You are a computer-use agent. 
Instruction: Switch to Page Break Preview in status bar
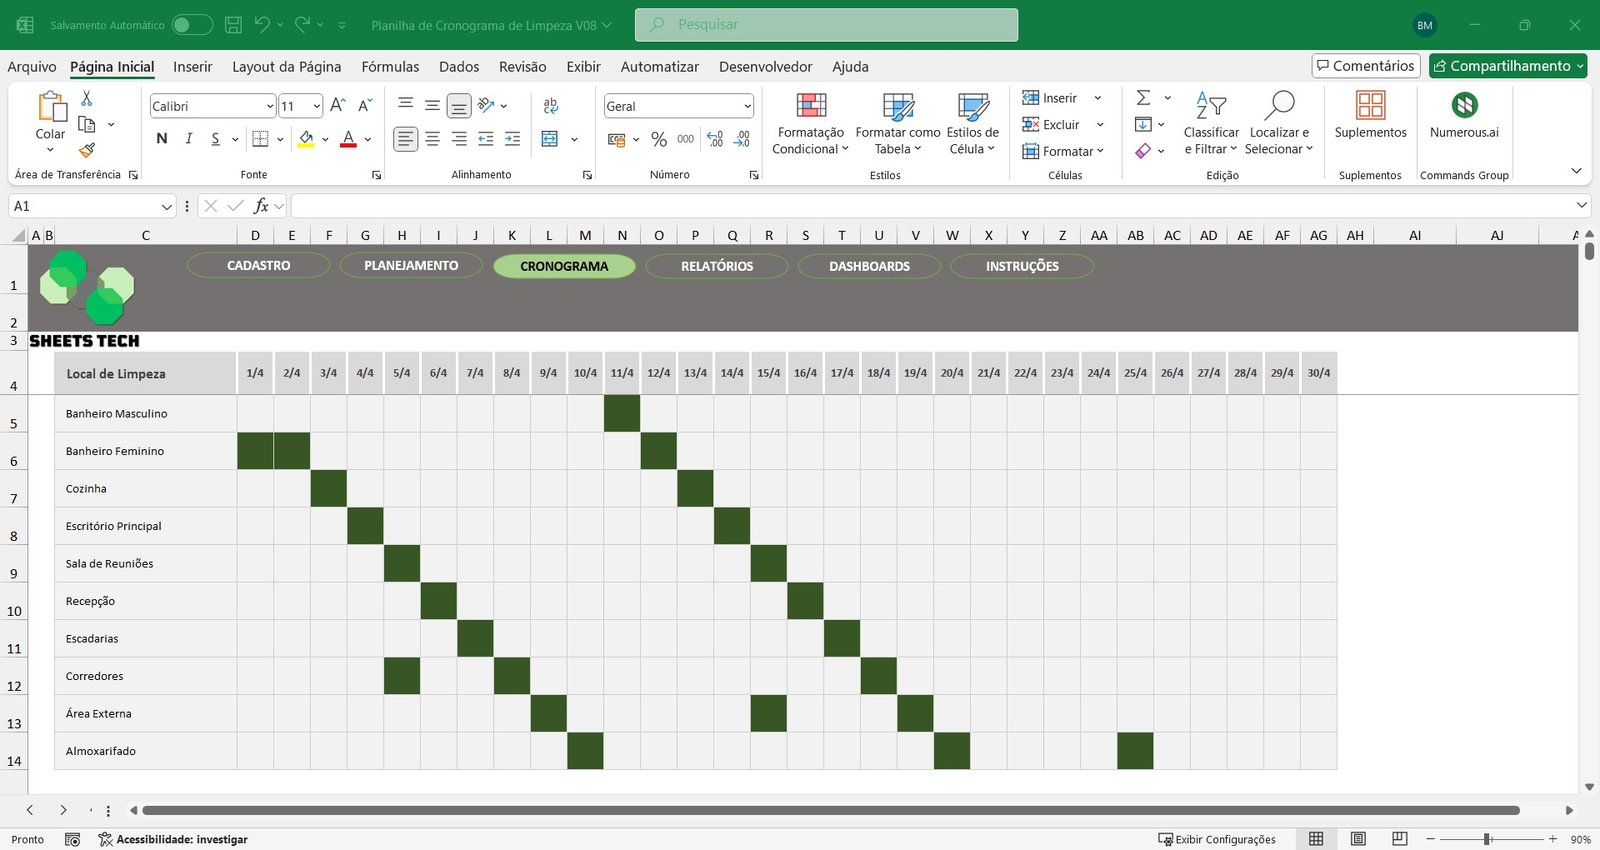1400,839
